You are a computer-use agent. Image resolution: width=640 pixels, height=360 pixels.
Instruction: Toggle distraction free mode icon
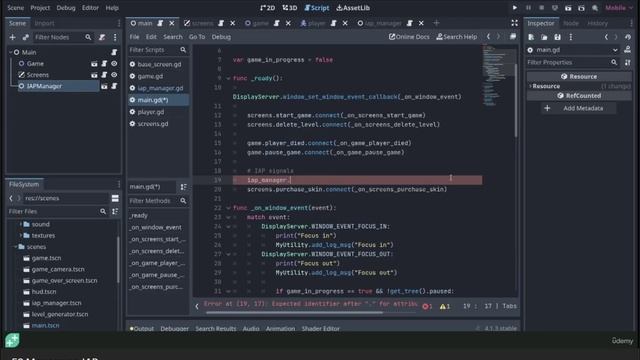tap(514, 23)
